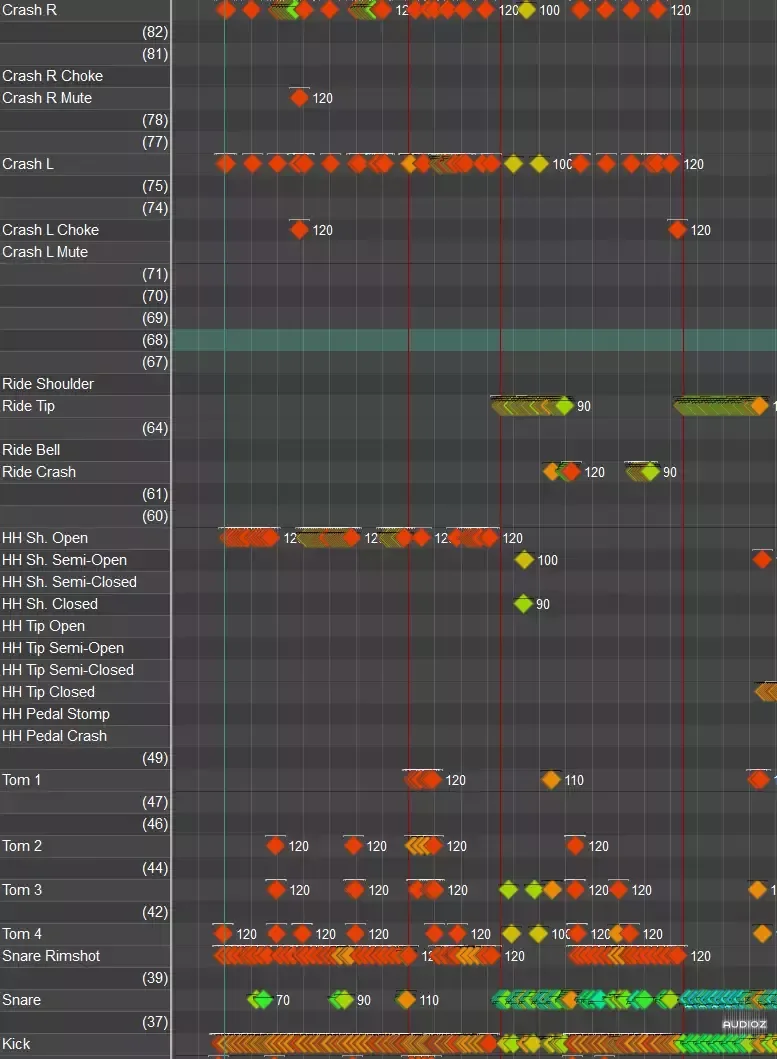Viewport: 777px width, 1059px height.
Task: Click the highlighted (68) note row label
Action: pos(155,340)
